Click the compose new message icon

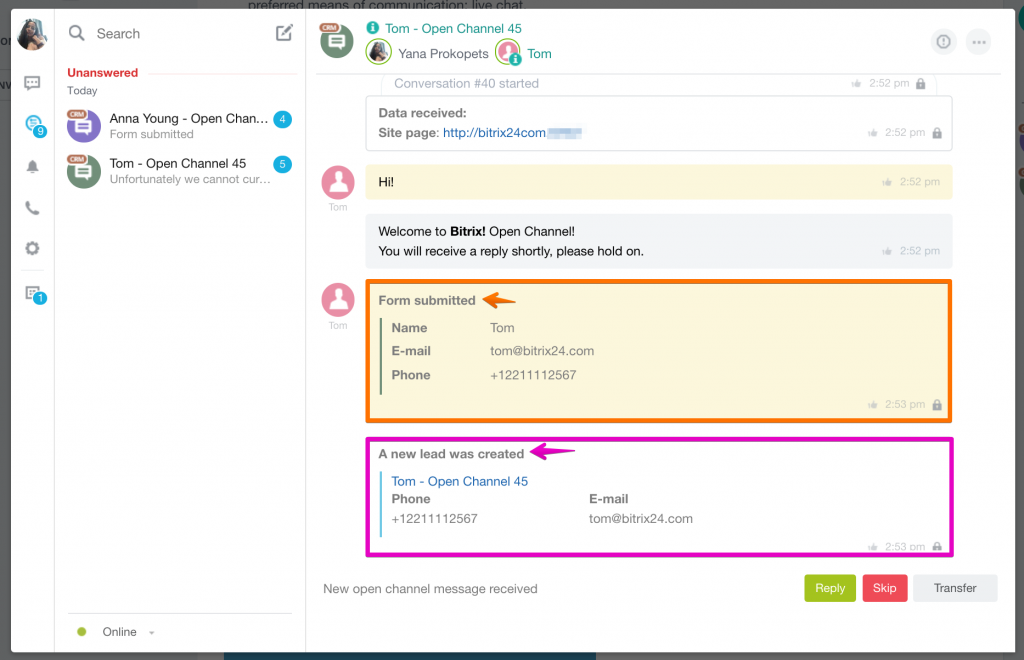pyautogui.click(x=284, y=33)
